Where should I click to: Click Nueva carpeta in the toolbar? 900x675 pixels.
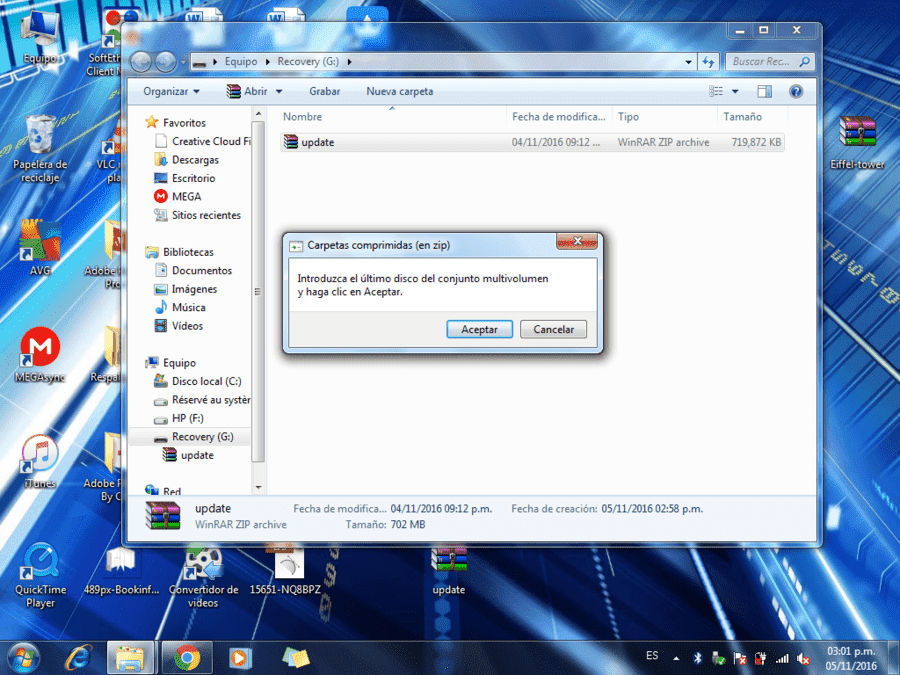399,91
